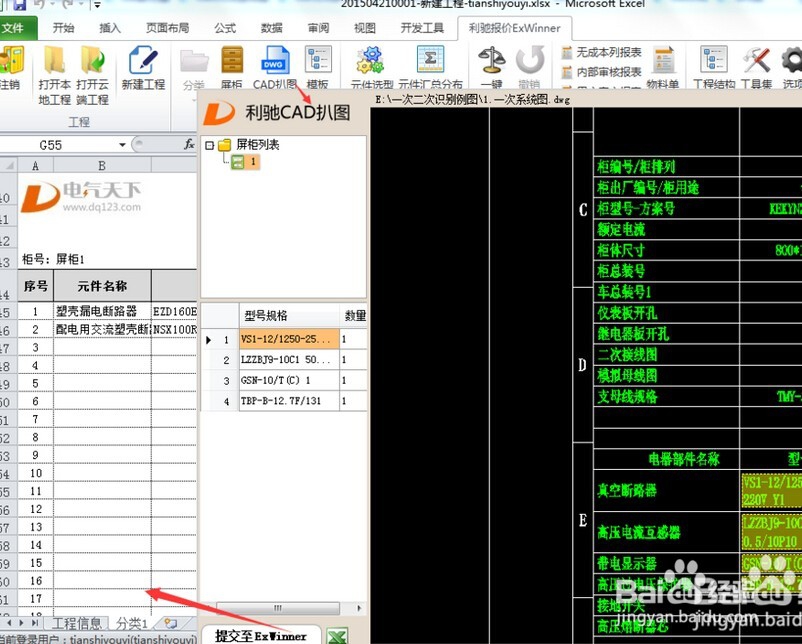
Task: Open the 模板 template icon
Action: coord(318,60)
